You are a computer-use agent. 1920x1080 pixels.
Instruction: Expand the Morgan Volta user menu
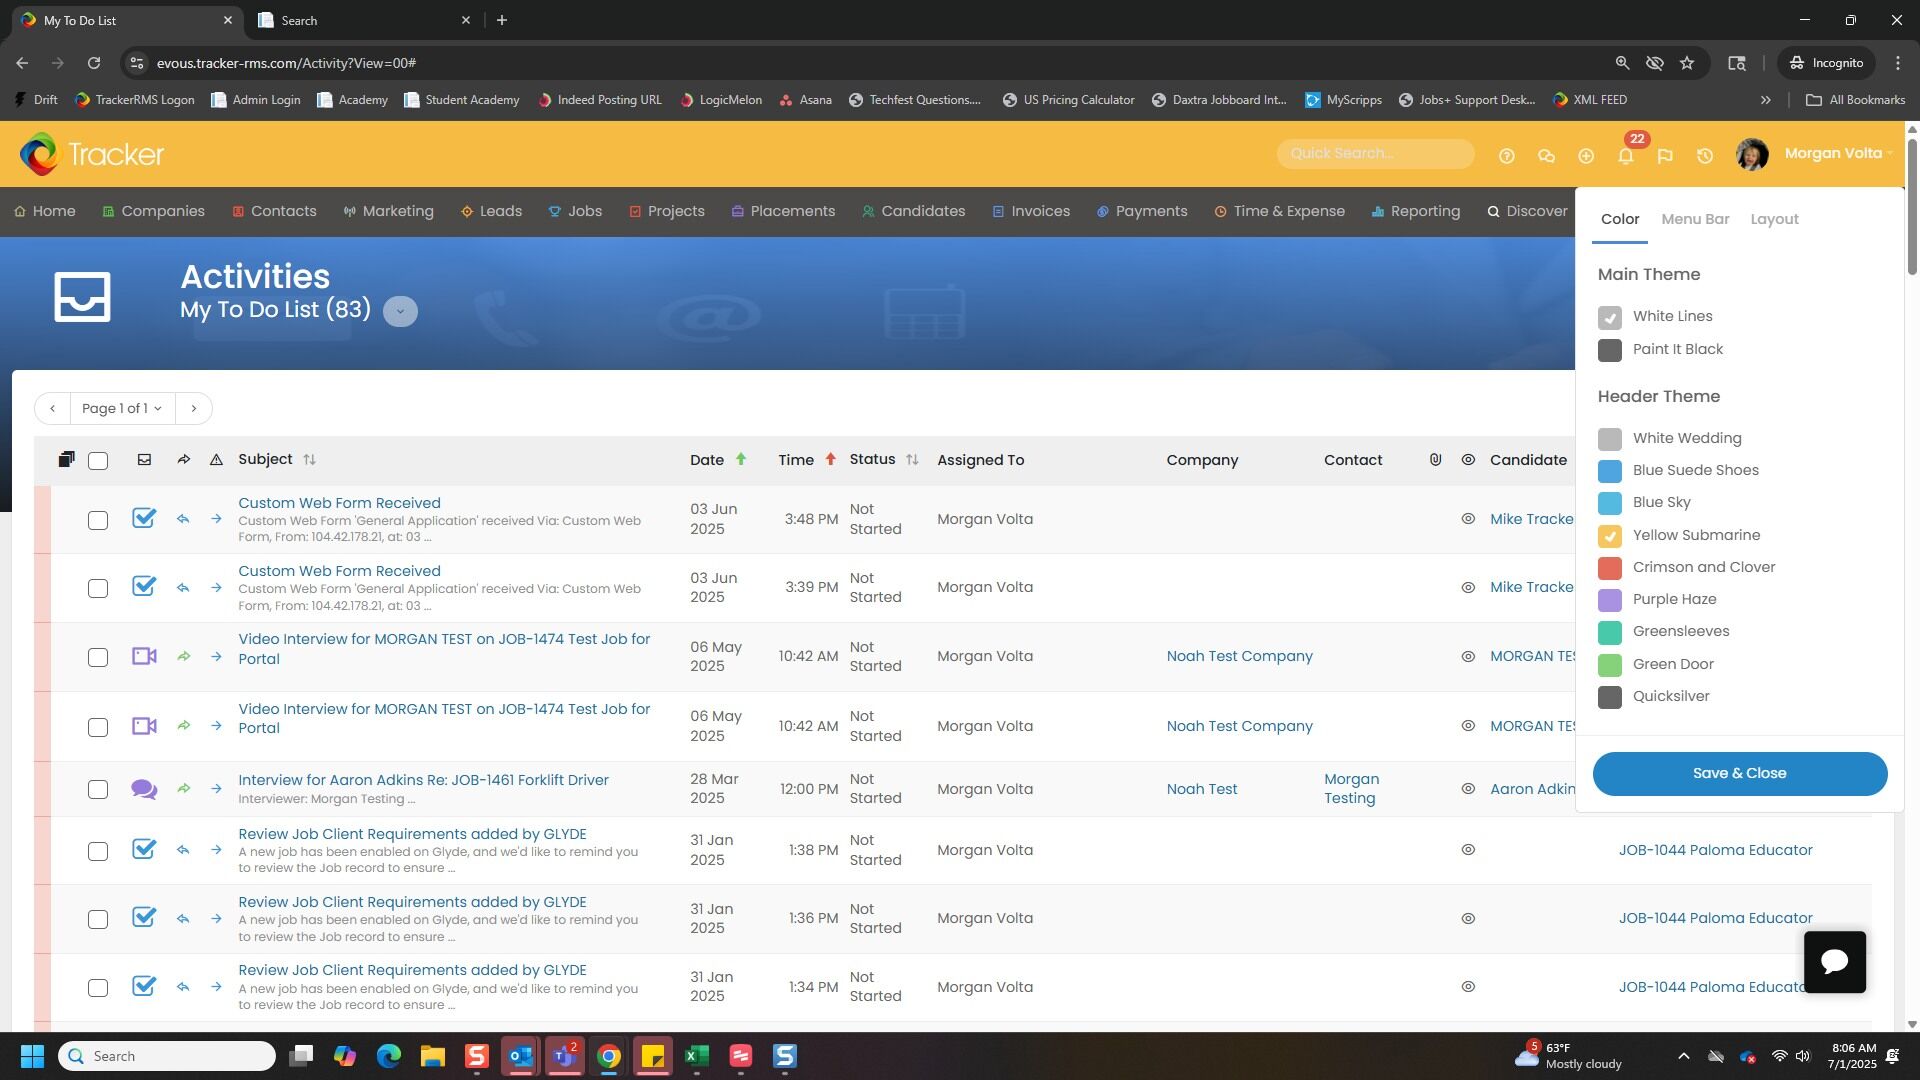(x=1838, y=153)
